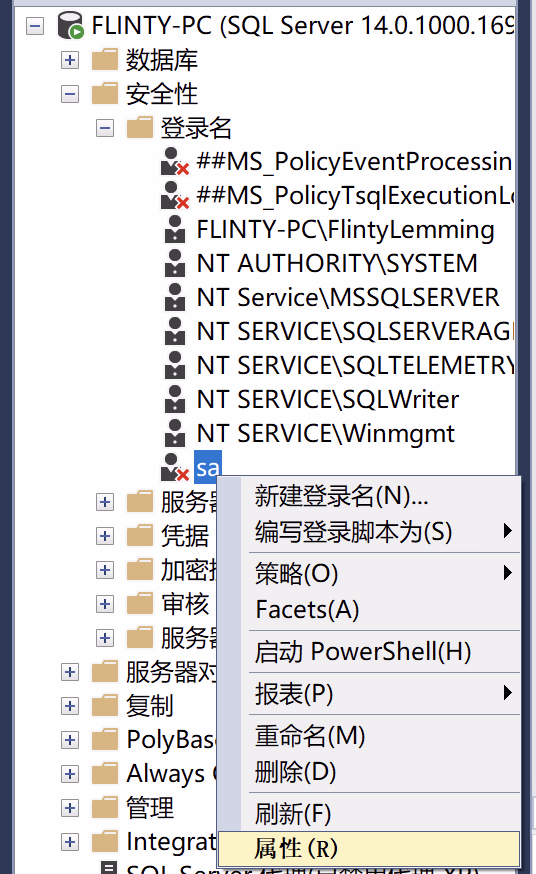Click the NT SERVICE\SQLWriter login icon
The image size is (536, 874).
tap(175, 399)
